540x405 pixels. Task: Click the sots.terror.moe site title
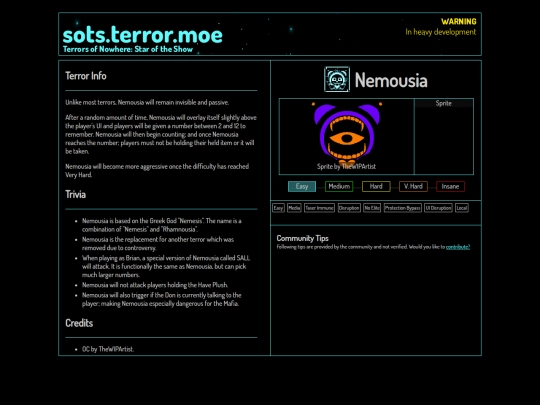(x=142, y=35)
